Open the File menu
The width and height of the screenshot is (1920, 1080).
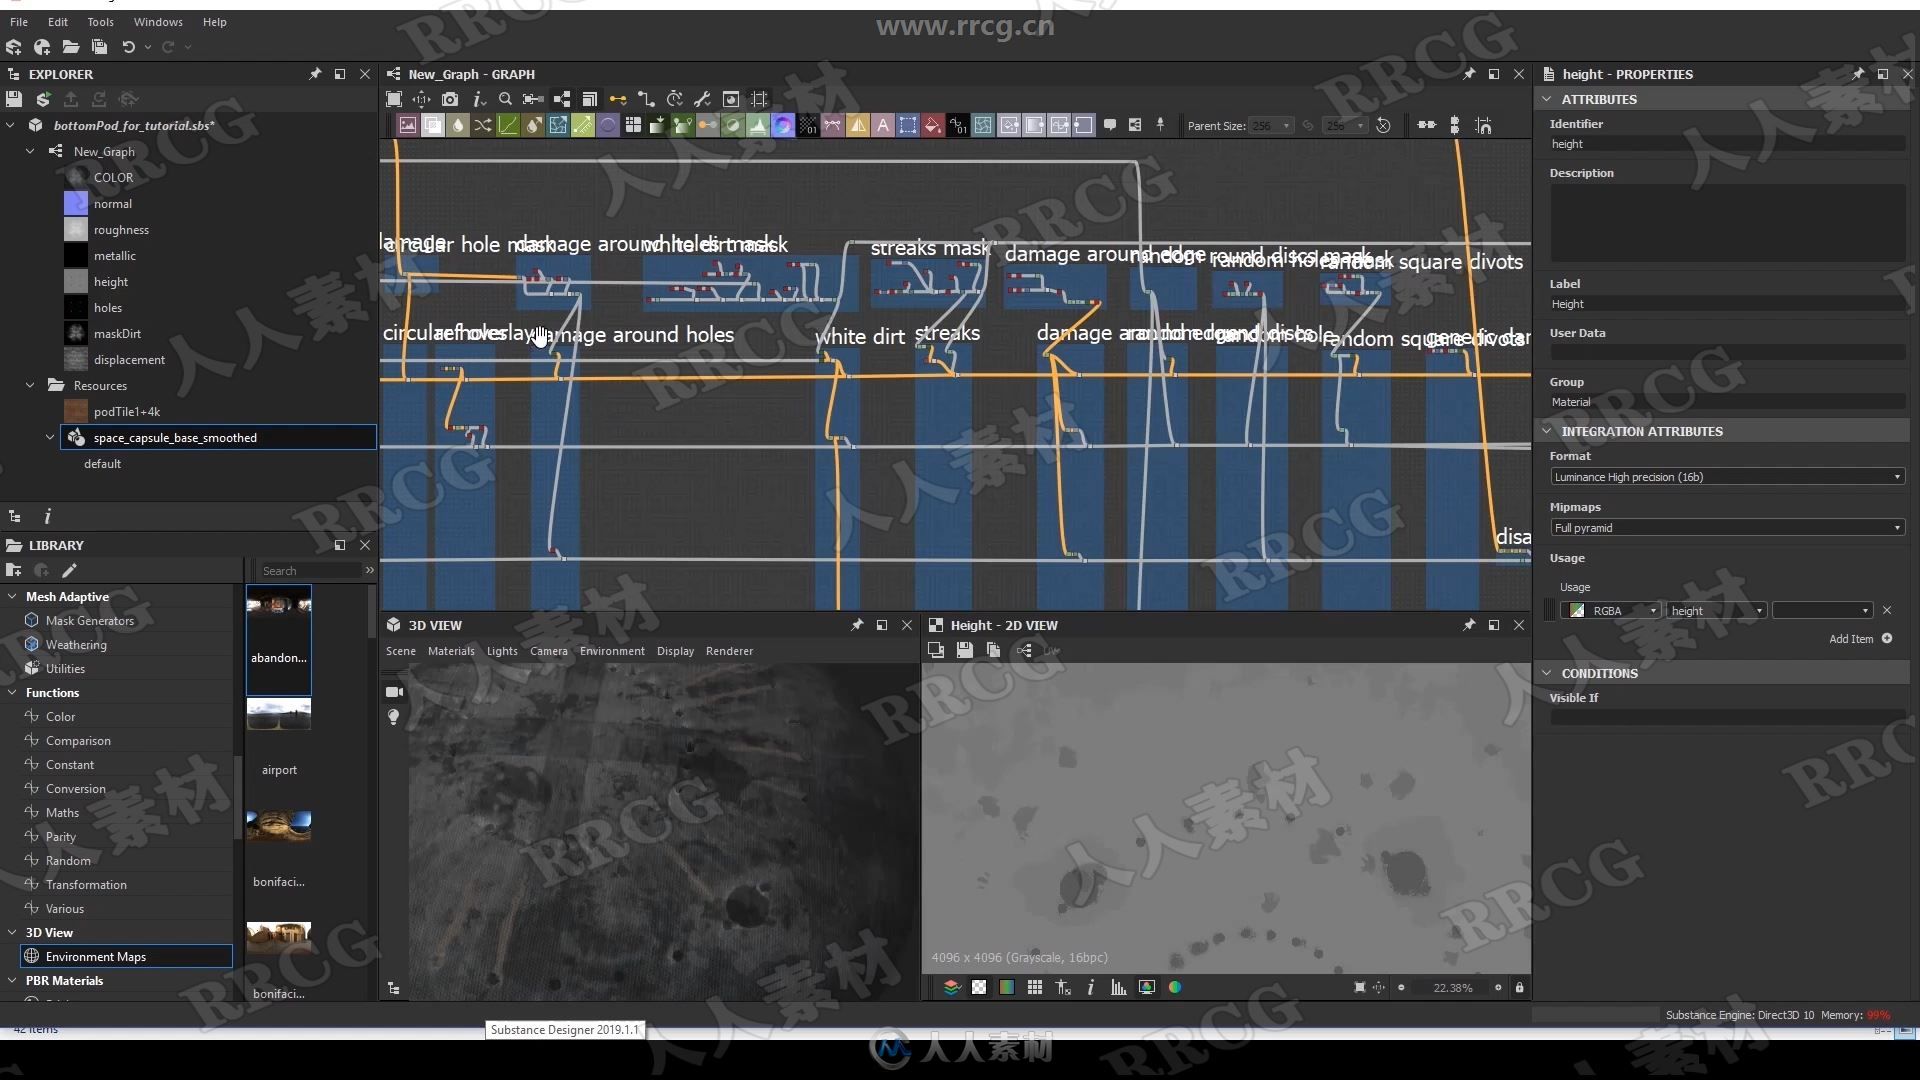coord(18,21)
